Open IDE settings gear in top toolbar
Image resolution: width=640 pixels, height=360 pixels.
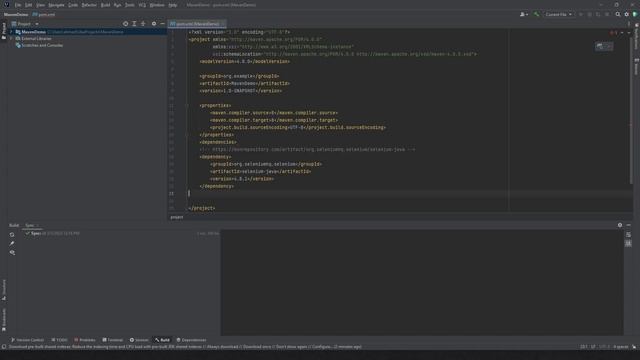click(627, 14)
